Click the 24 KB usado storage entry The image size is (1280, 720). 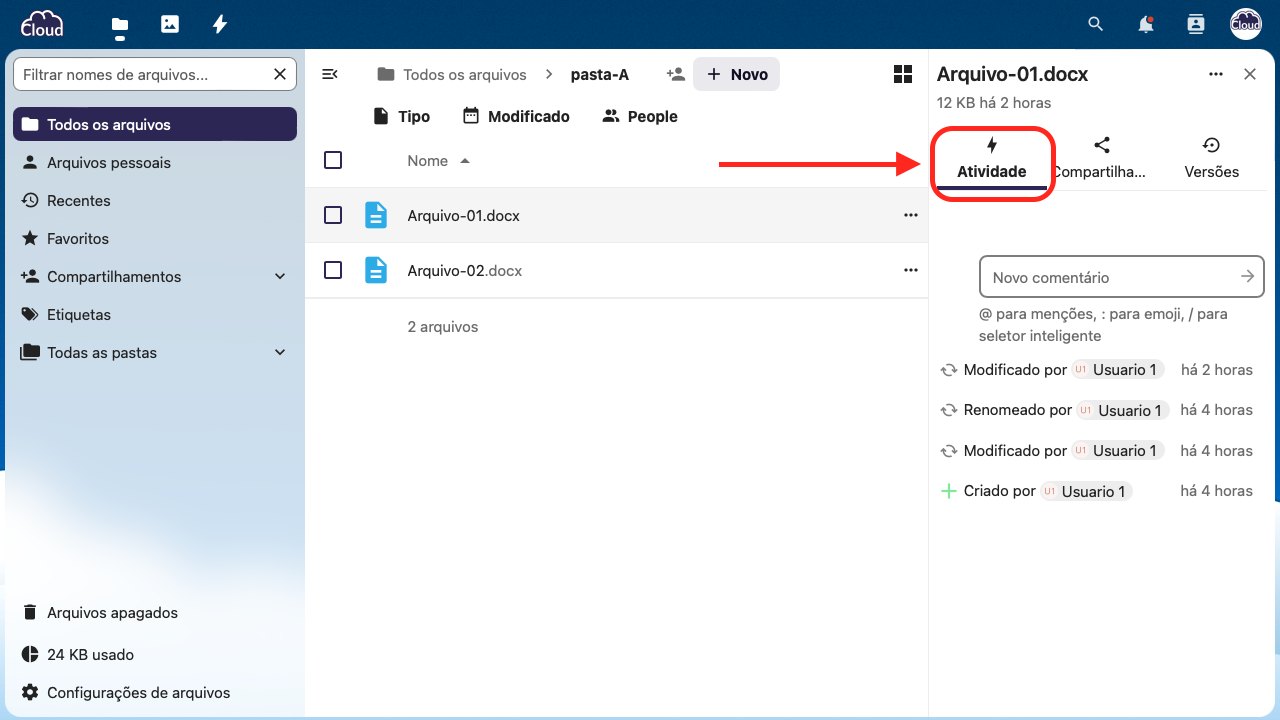tap(155, 654)
